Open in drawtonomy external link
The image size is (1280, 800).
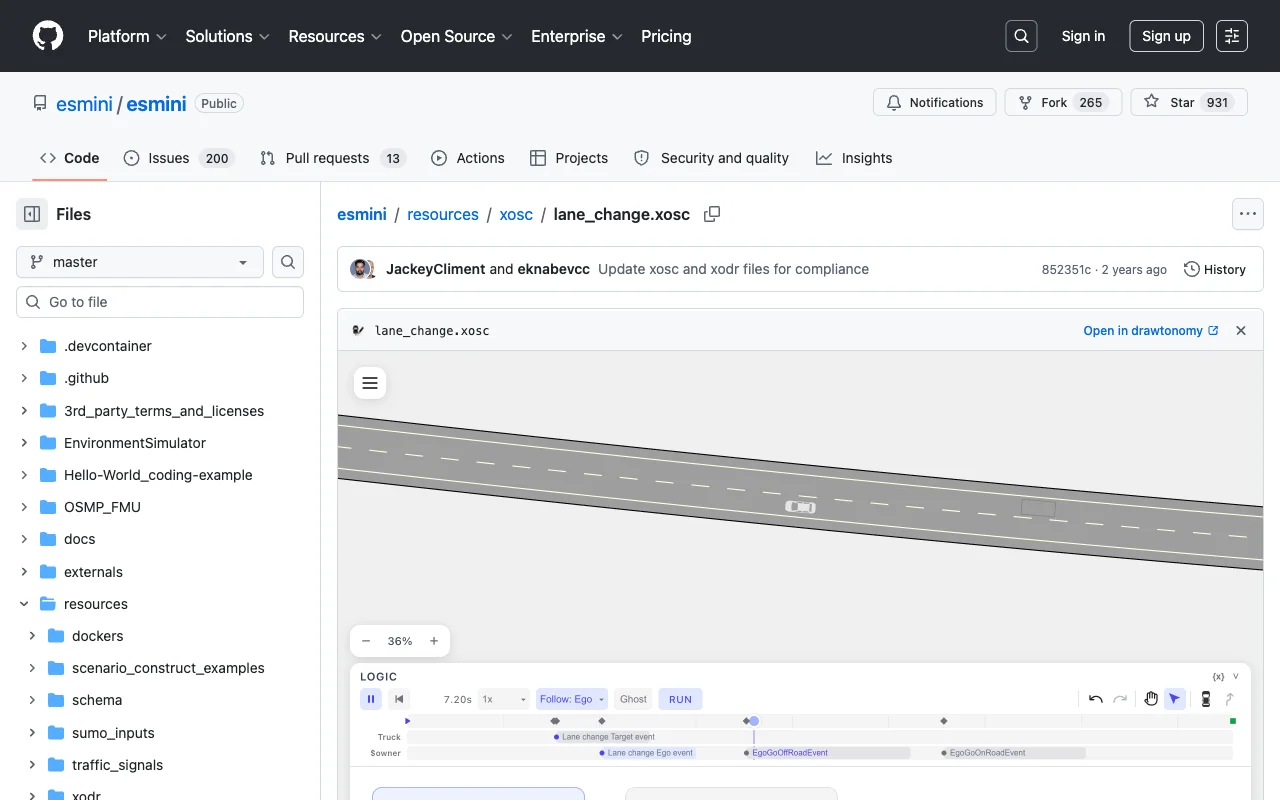1151,330
